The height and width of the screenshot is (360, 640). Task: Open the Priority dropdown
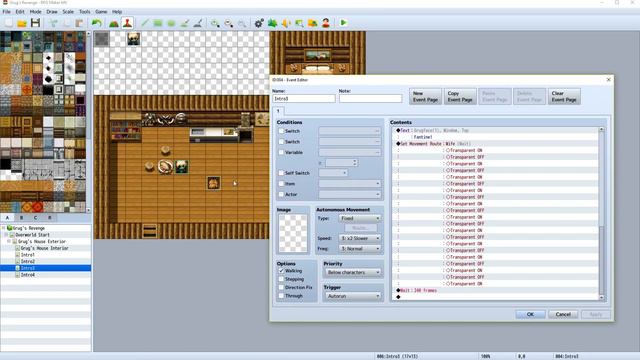(353, 272)
